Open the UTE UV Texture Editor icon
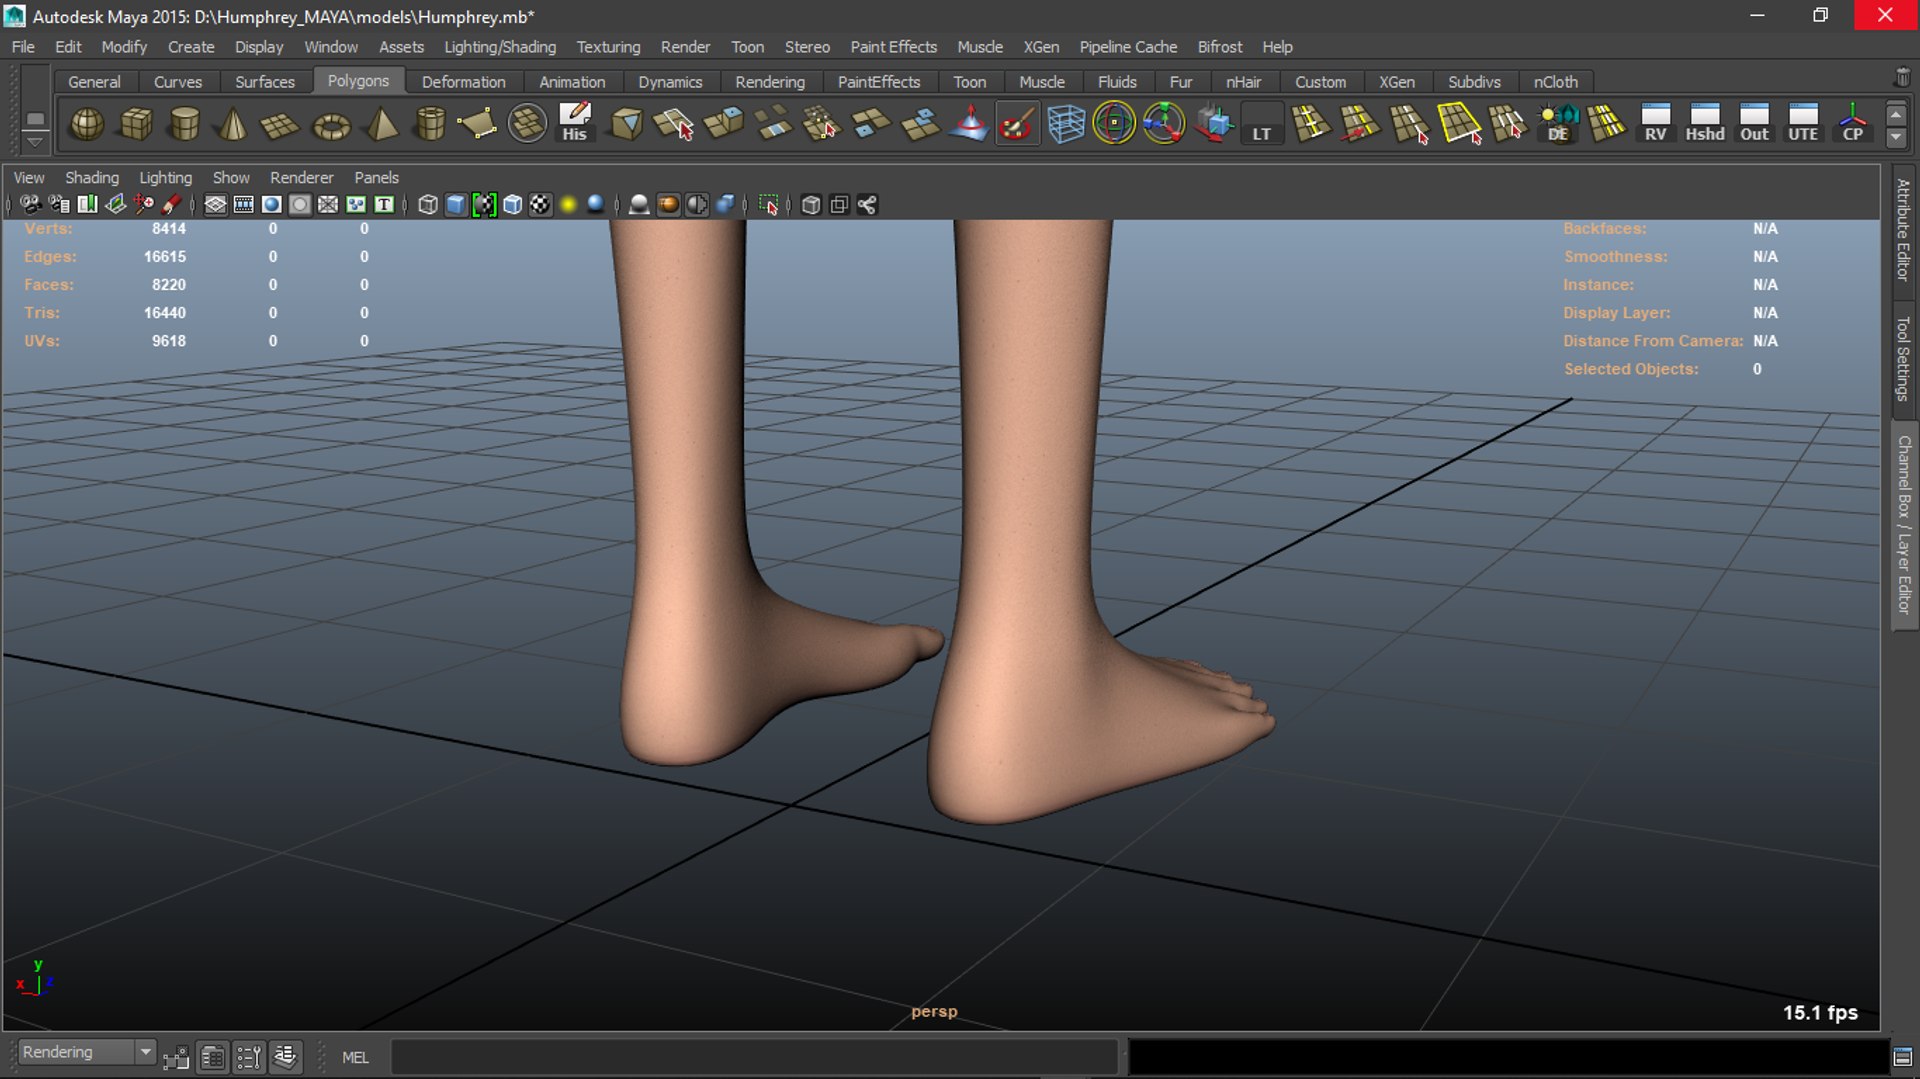Viewport: 1920px width, 1079px height. click(1803, 124)
